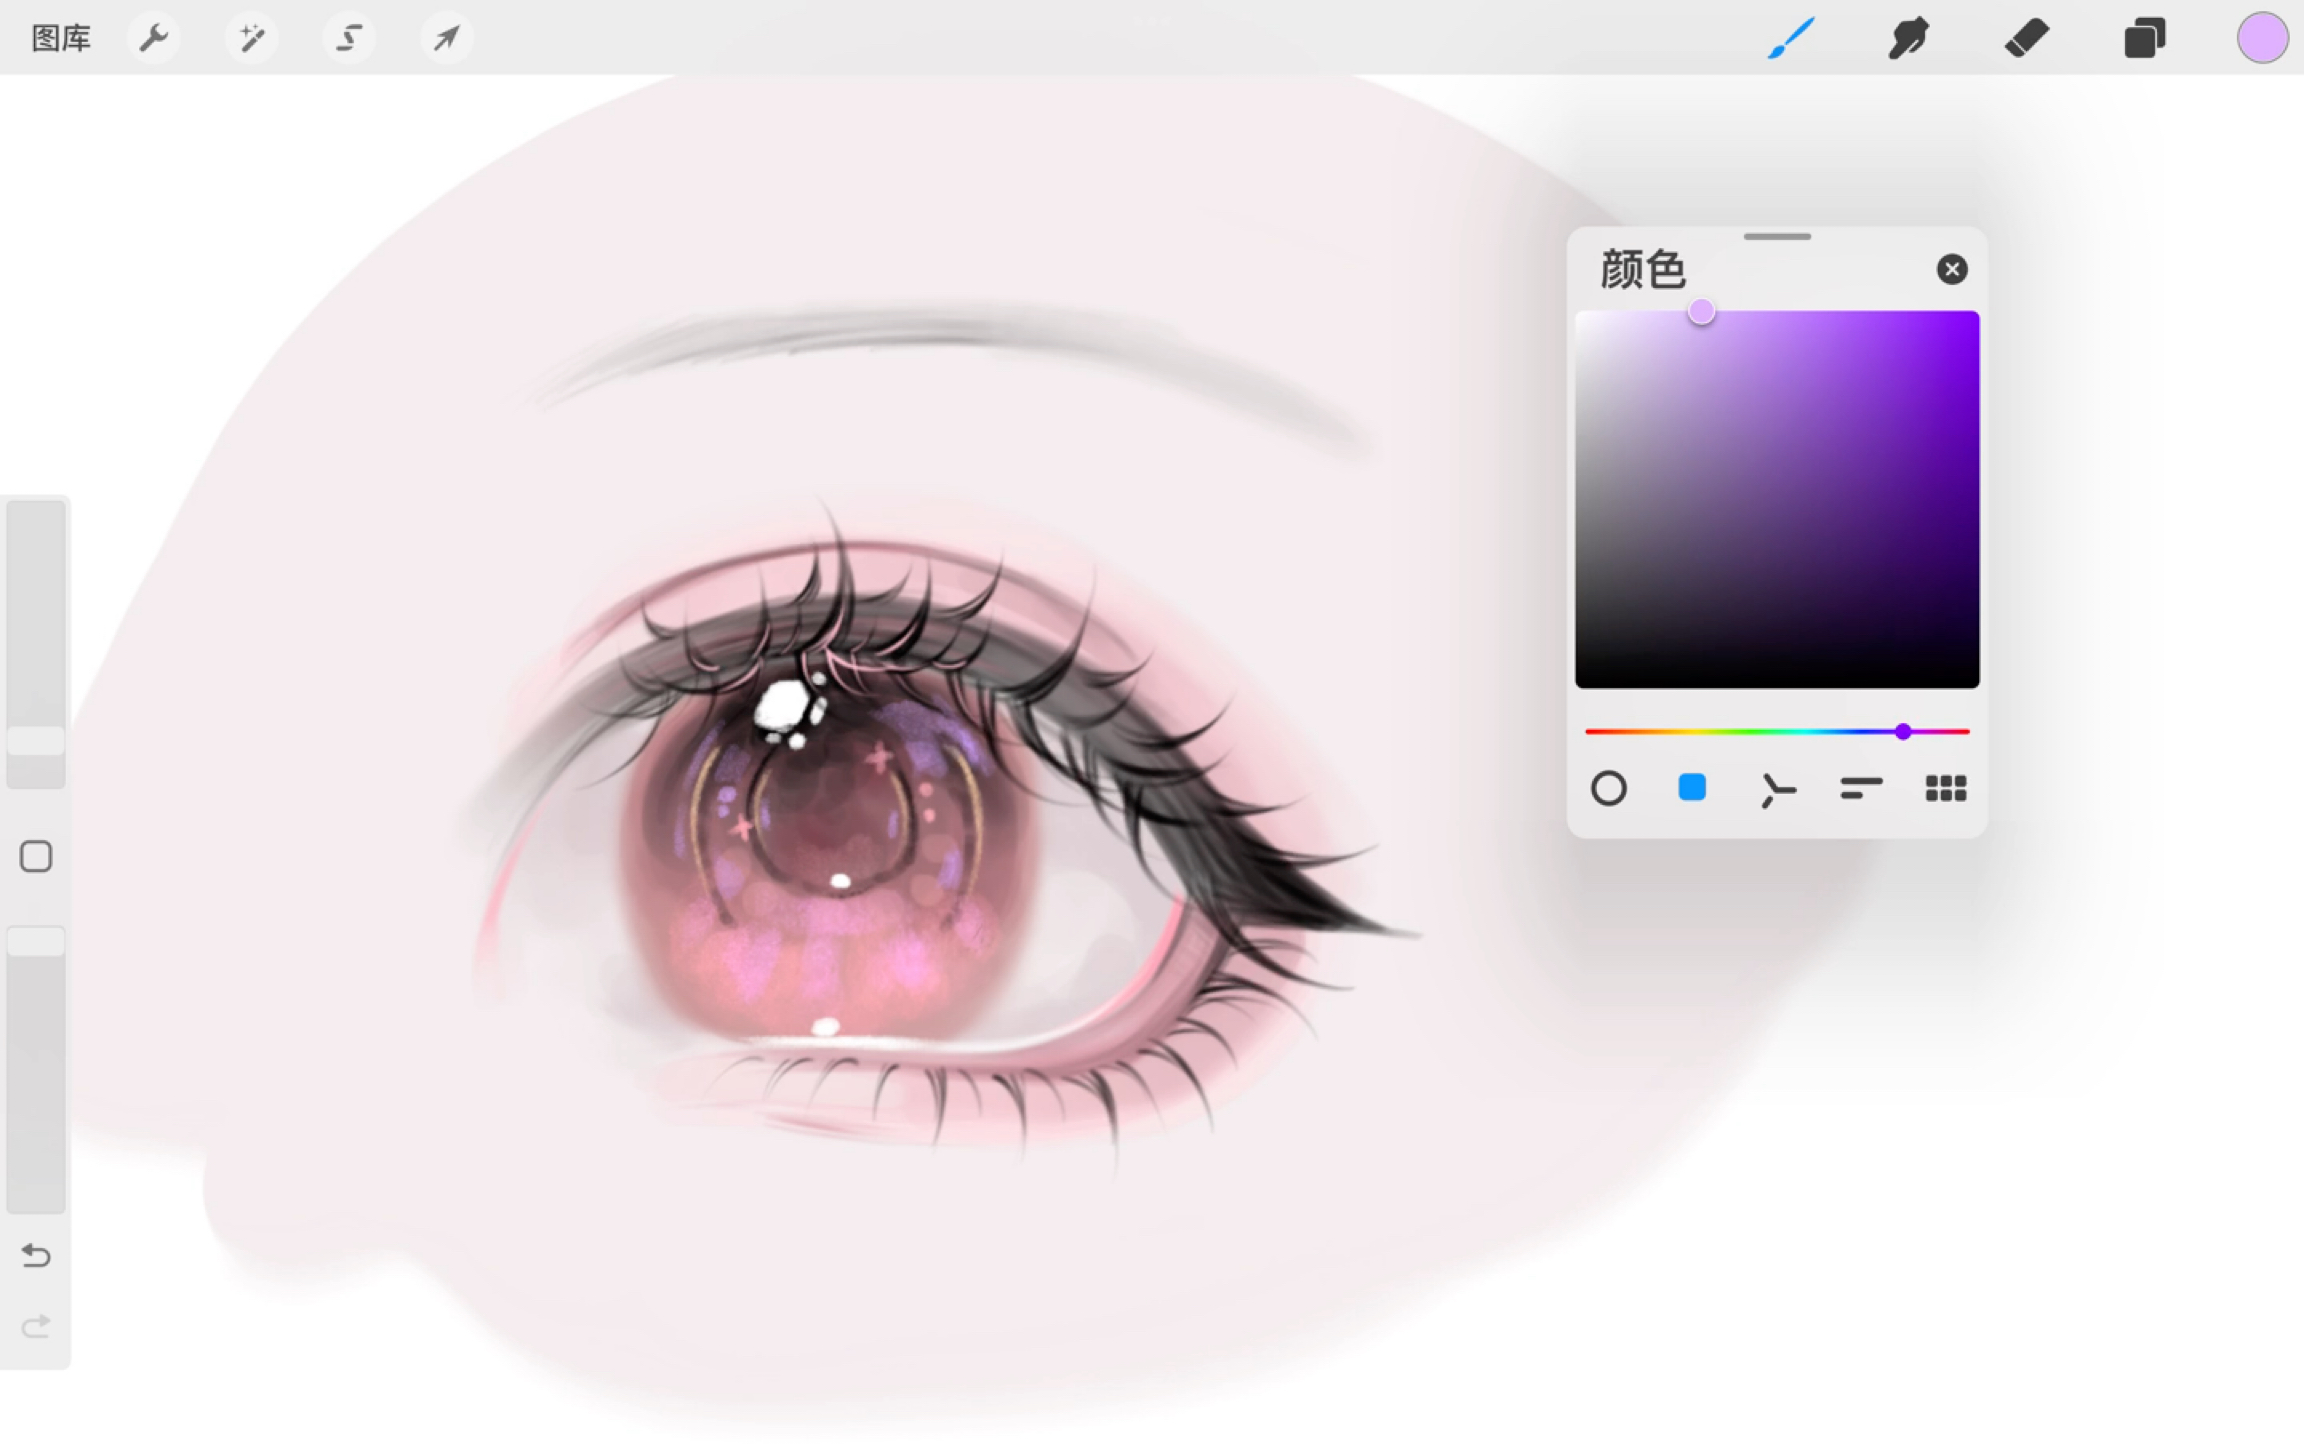Open the Layers panel
The height and width of the screenshot is (1444, 2304).
2144,38
